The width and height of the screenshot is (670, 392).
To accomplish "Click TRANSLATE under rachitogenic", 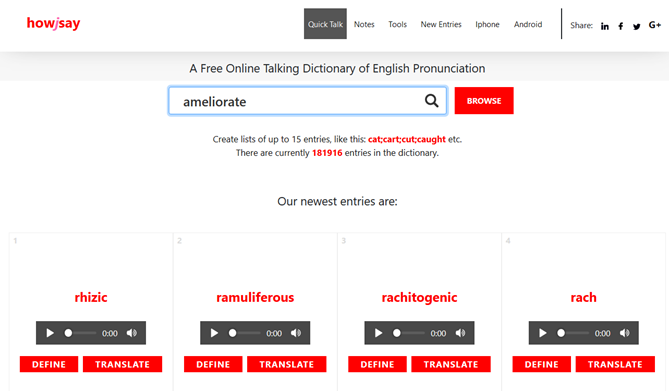I will [451, 364].
